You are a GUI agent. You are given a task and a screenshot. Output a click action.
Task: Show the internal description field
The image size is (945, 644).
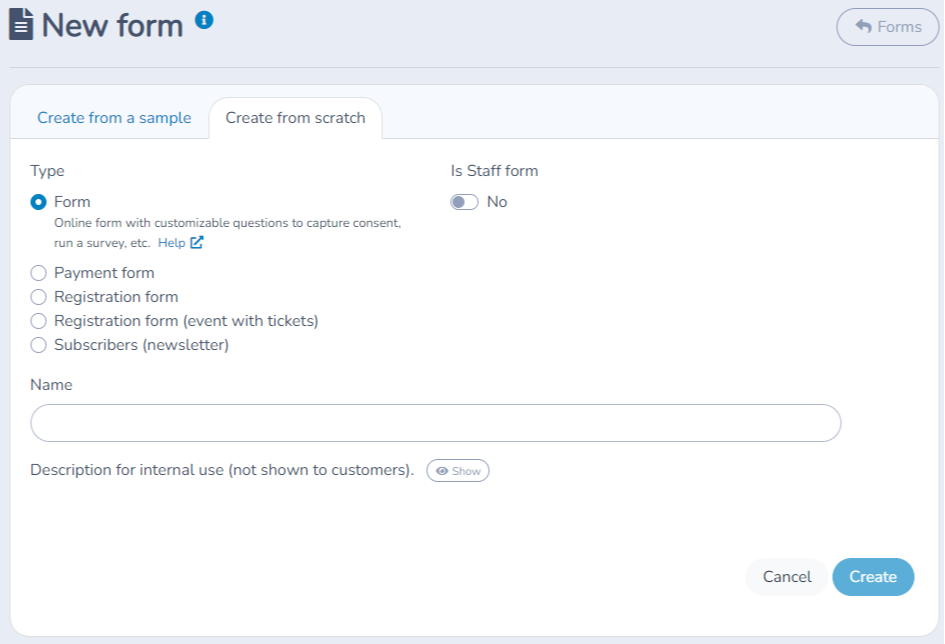click(458, 470)
